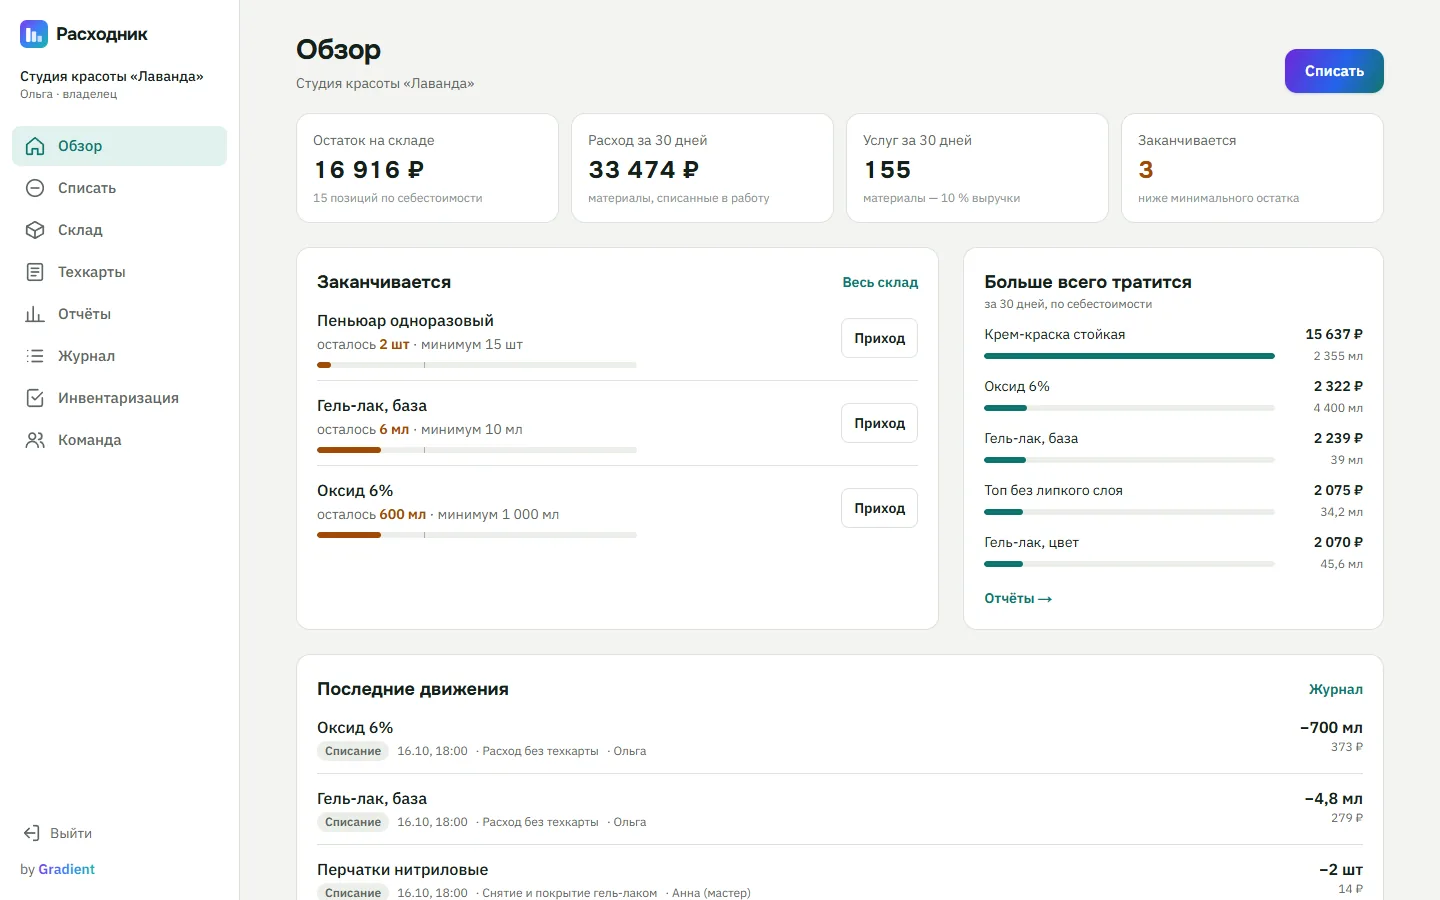Open the Склад menu item
The height and width of the screenshot is (900, 1440).
(119, 230)
